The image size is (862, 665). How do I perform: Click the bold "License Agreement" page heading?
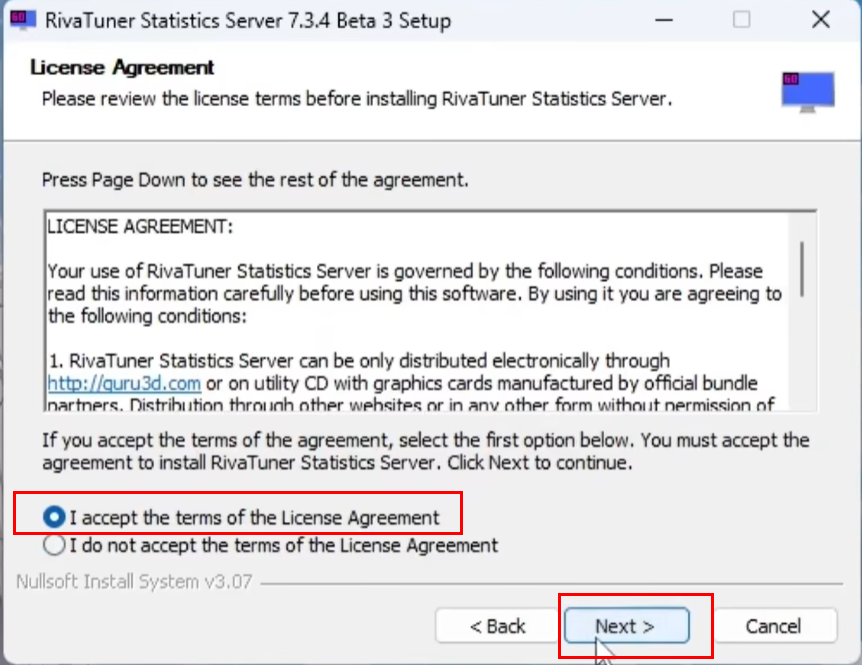point(122,68)
